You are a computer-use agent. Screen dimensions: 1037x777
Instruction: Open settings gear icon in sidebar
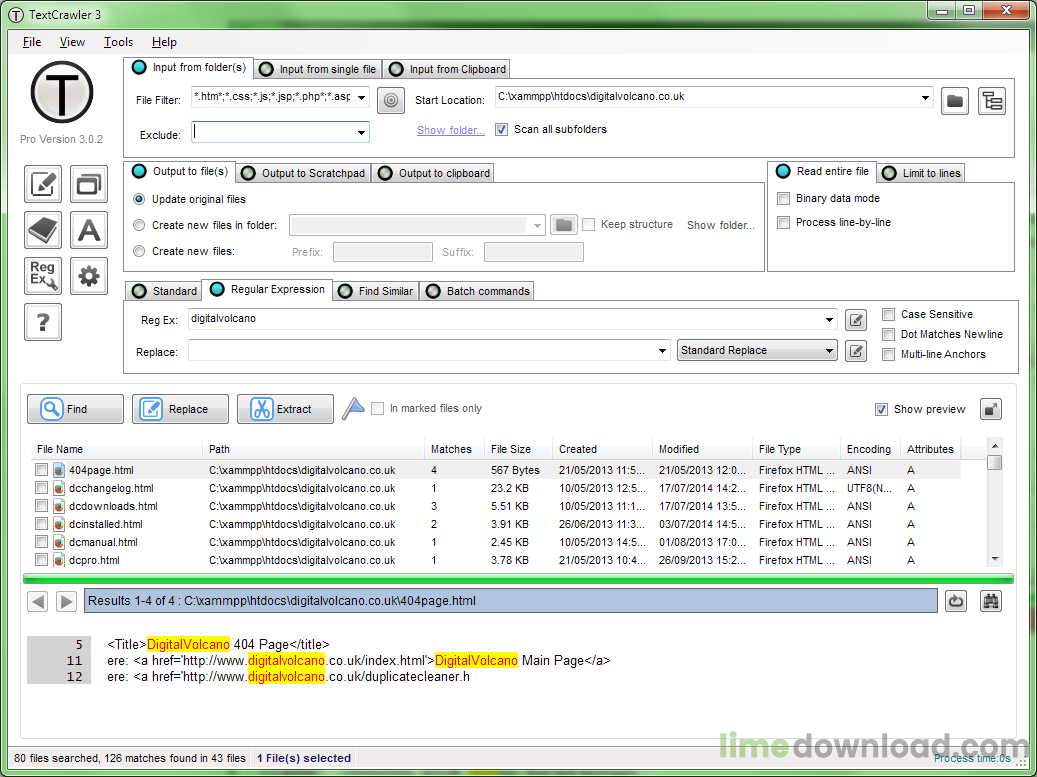[x=89, y=276]
